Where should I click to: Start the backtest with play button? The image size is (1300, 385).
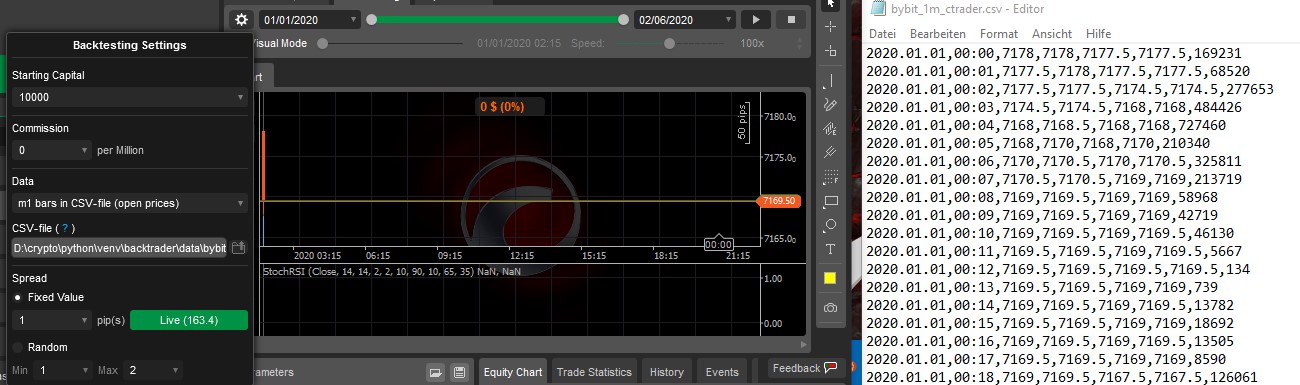click(756, 19)
